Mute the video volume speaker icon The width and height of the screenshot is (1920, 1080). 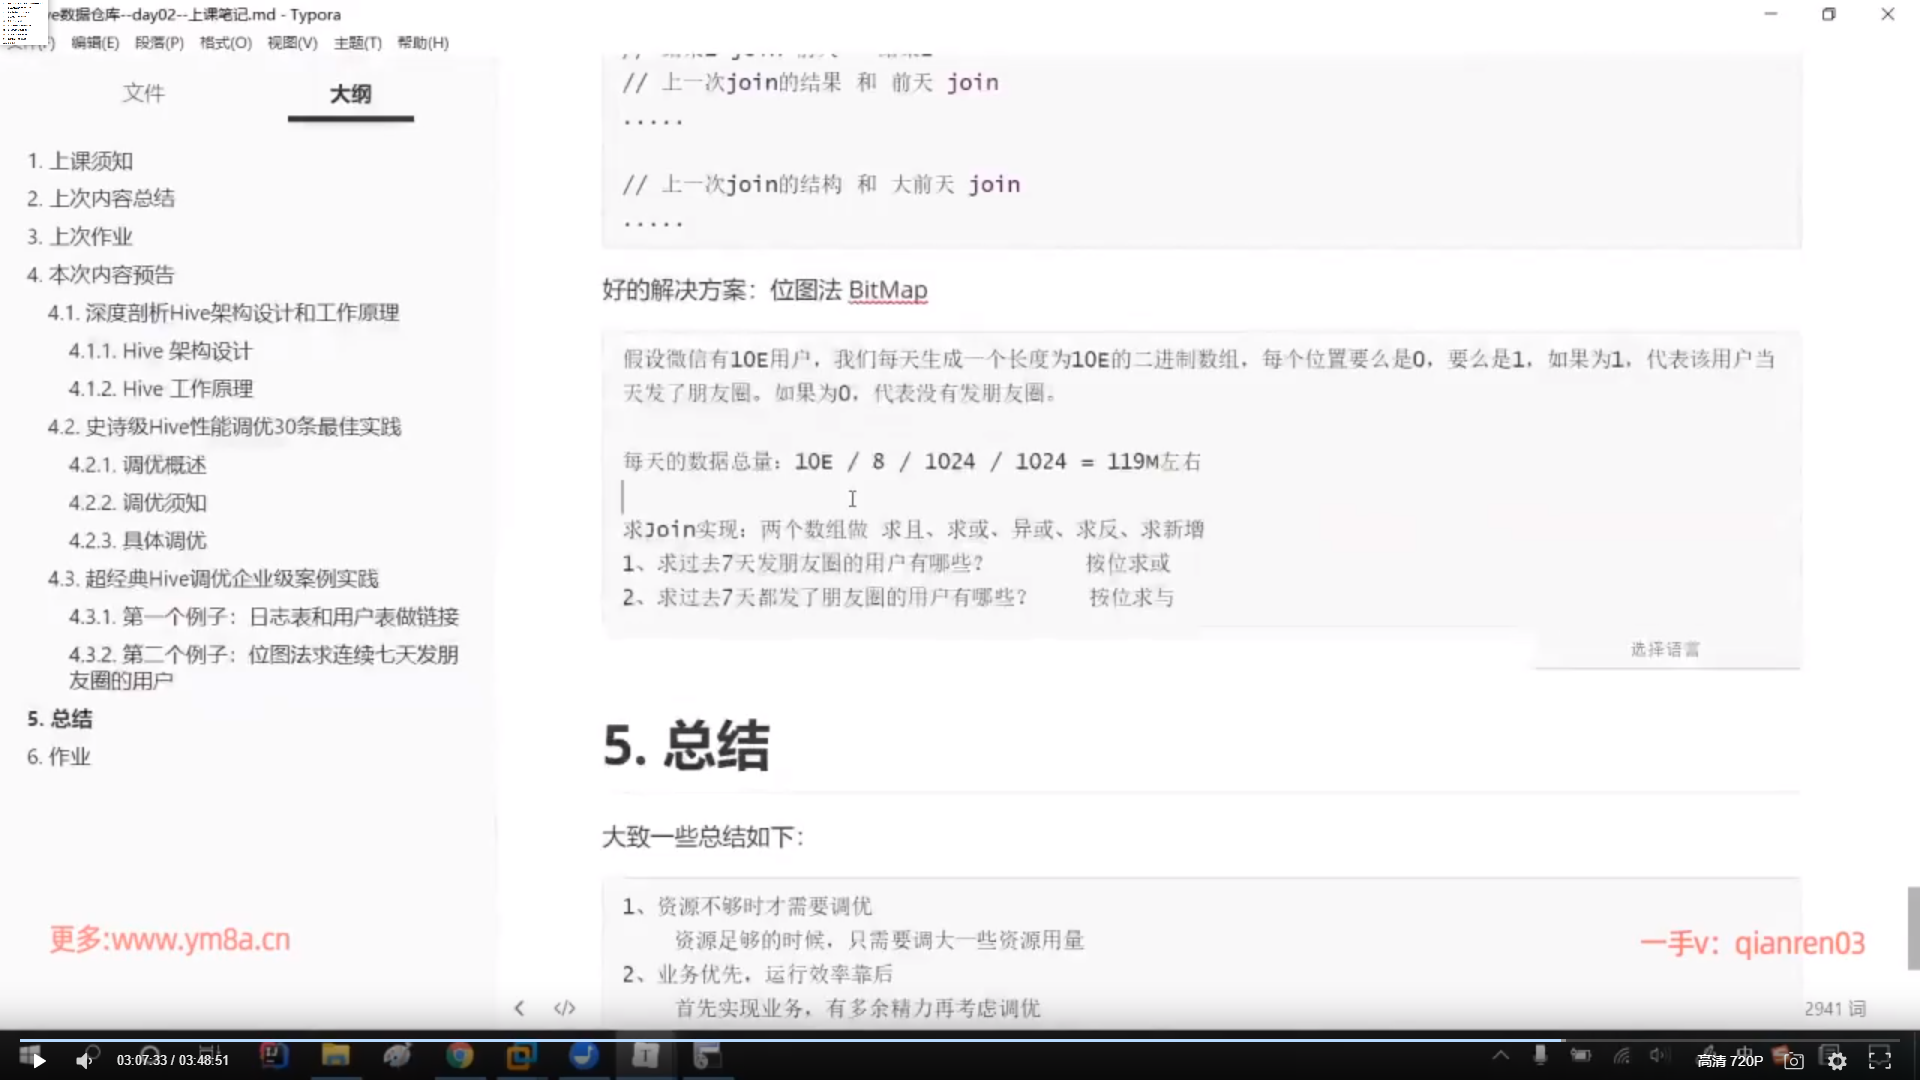click(84, 1061)
